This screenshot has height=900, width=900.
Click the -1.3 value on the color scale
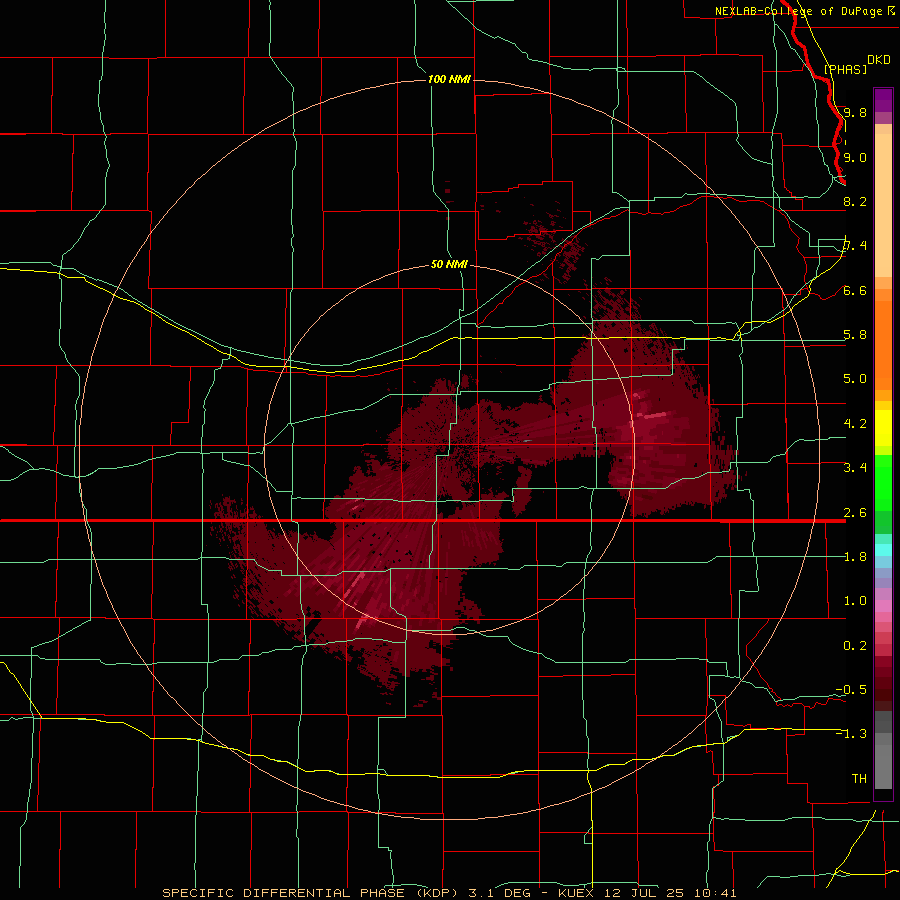pos(851,734)
